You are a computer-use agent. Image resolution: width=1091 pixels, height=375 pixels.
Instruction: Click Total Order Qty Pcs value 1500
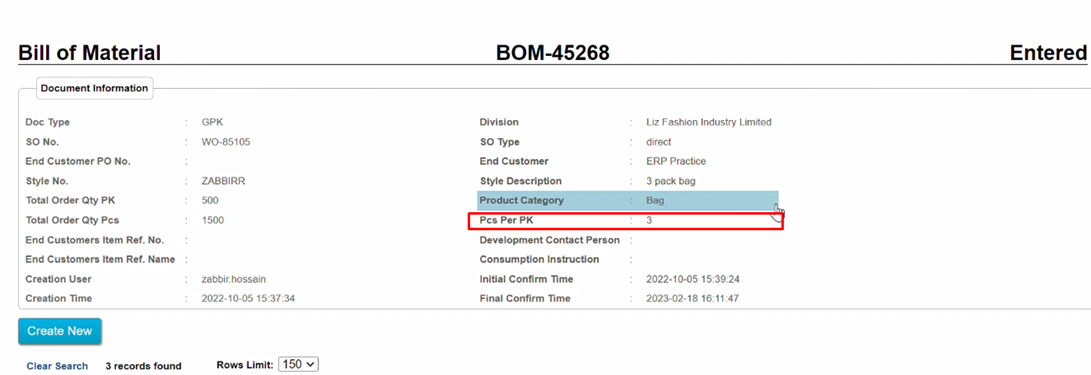[212, 220]
